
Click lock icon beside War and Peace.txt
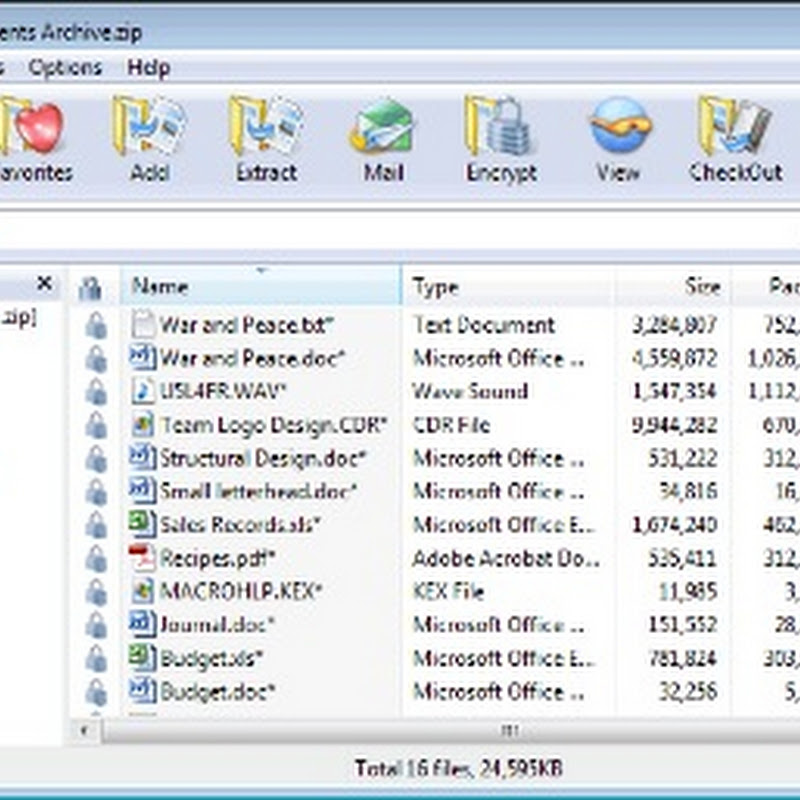[96, 326]
